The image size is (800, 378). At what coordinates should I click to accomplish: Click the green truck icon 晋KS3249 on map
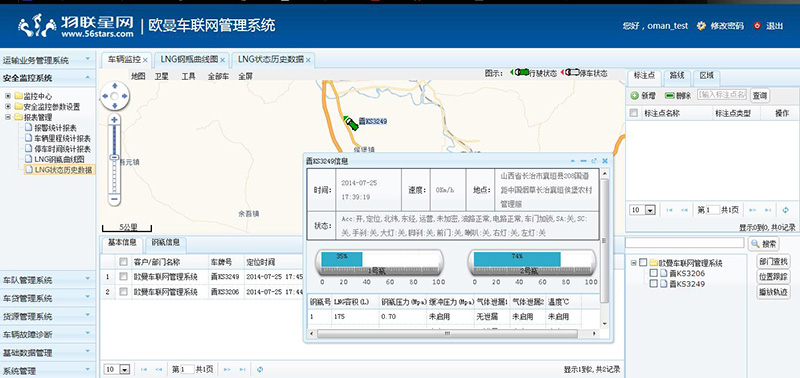tap(351, 123)
